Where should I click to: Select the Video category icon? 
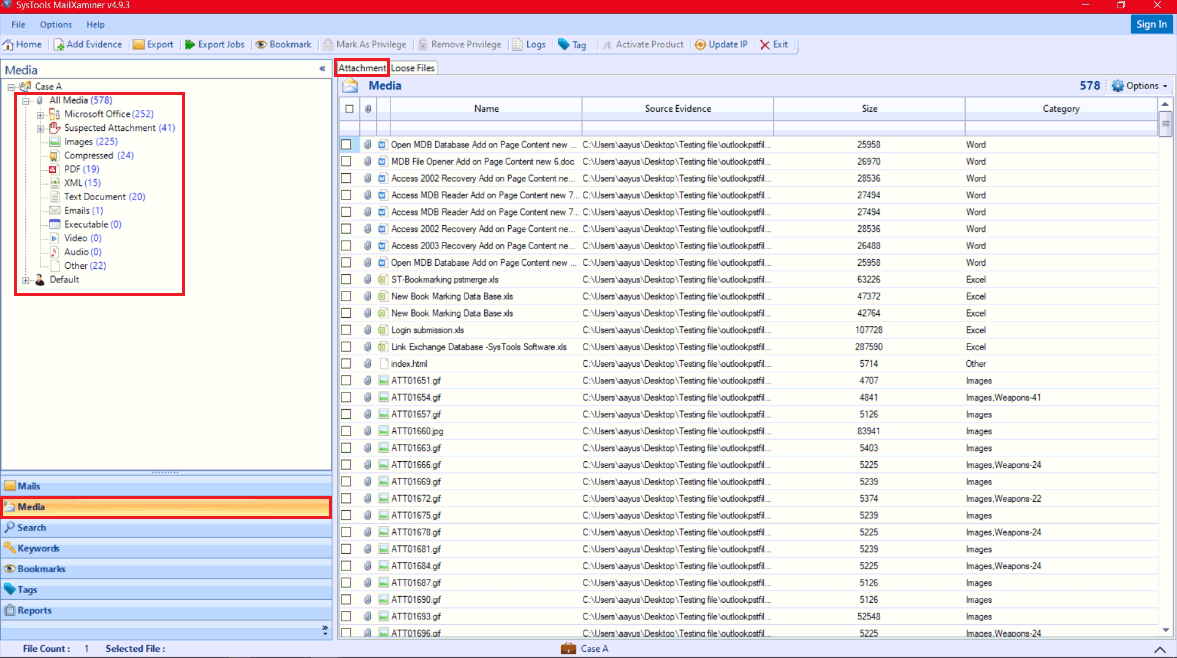click(55, 239)
